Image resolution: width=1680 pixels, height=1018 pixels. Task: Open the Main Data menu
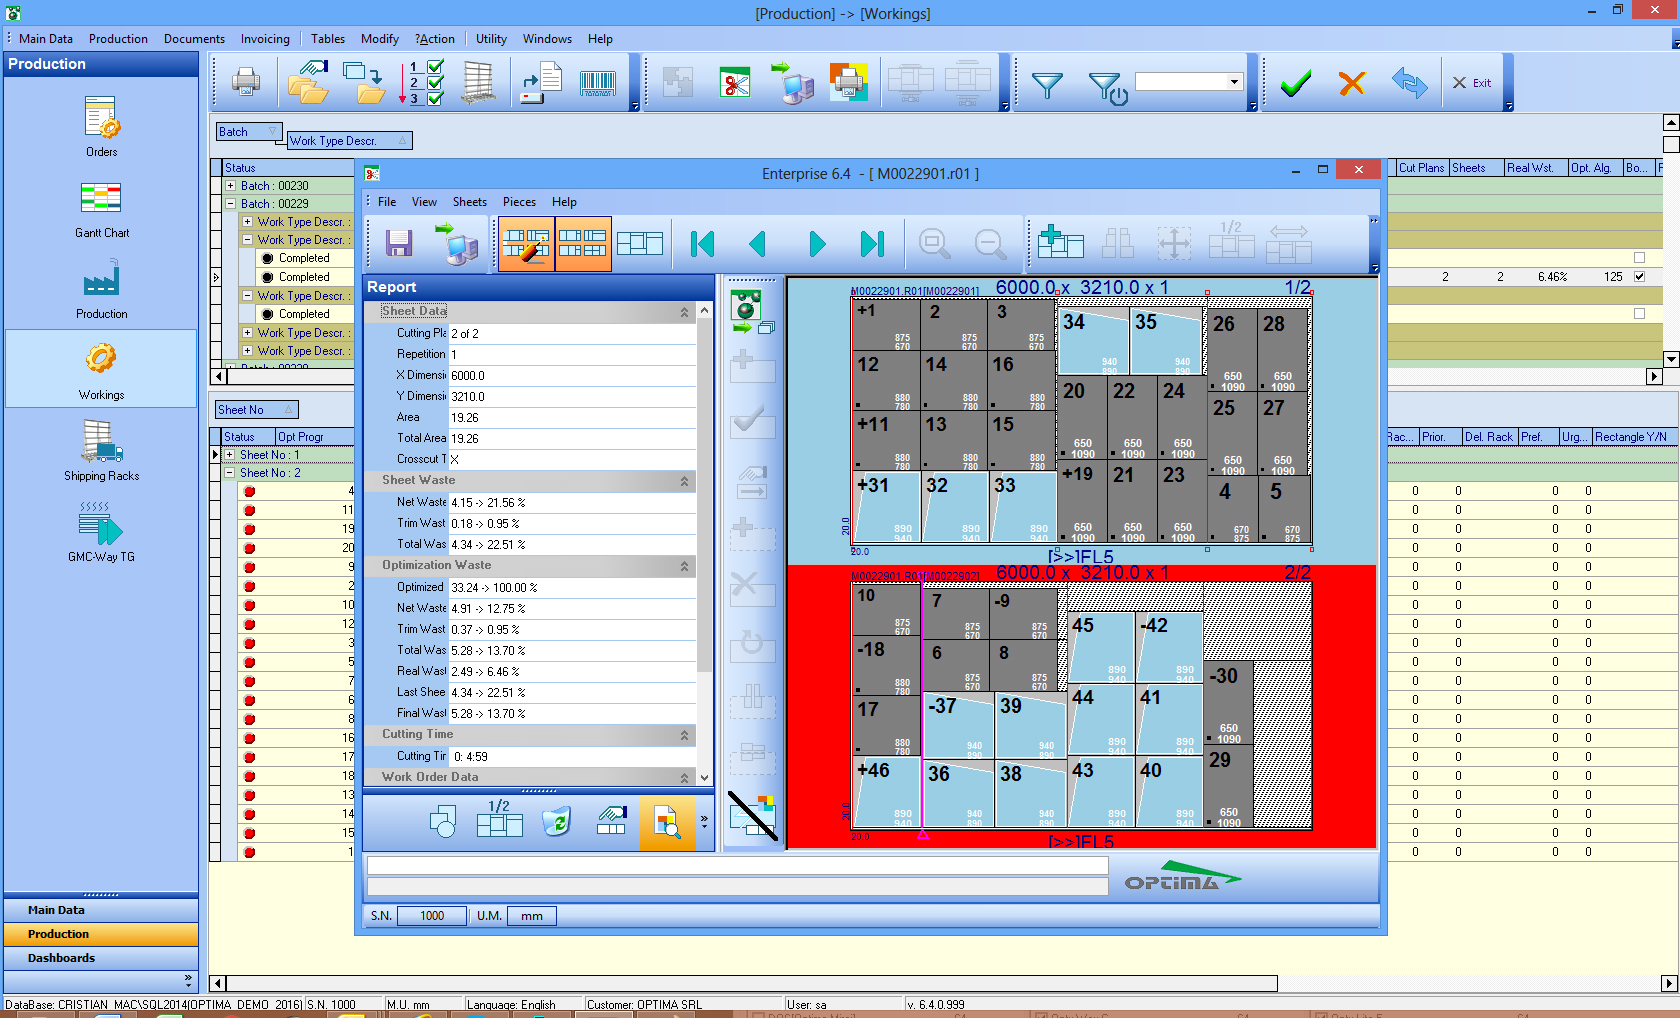tap(45, 39)
